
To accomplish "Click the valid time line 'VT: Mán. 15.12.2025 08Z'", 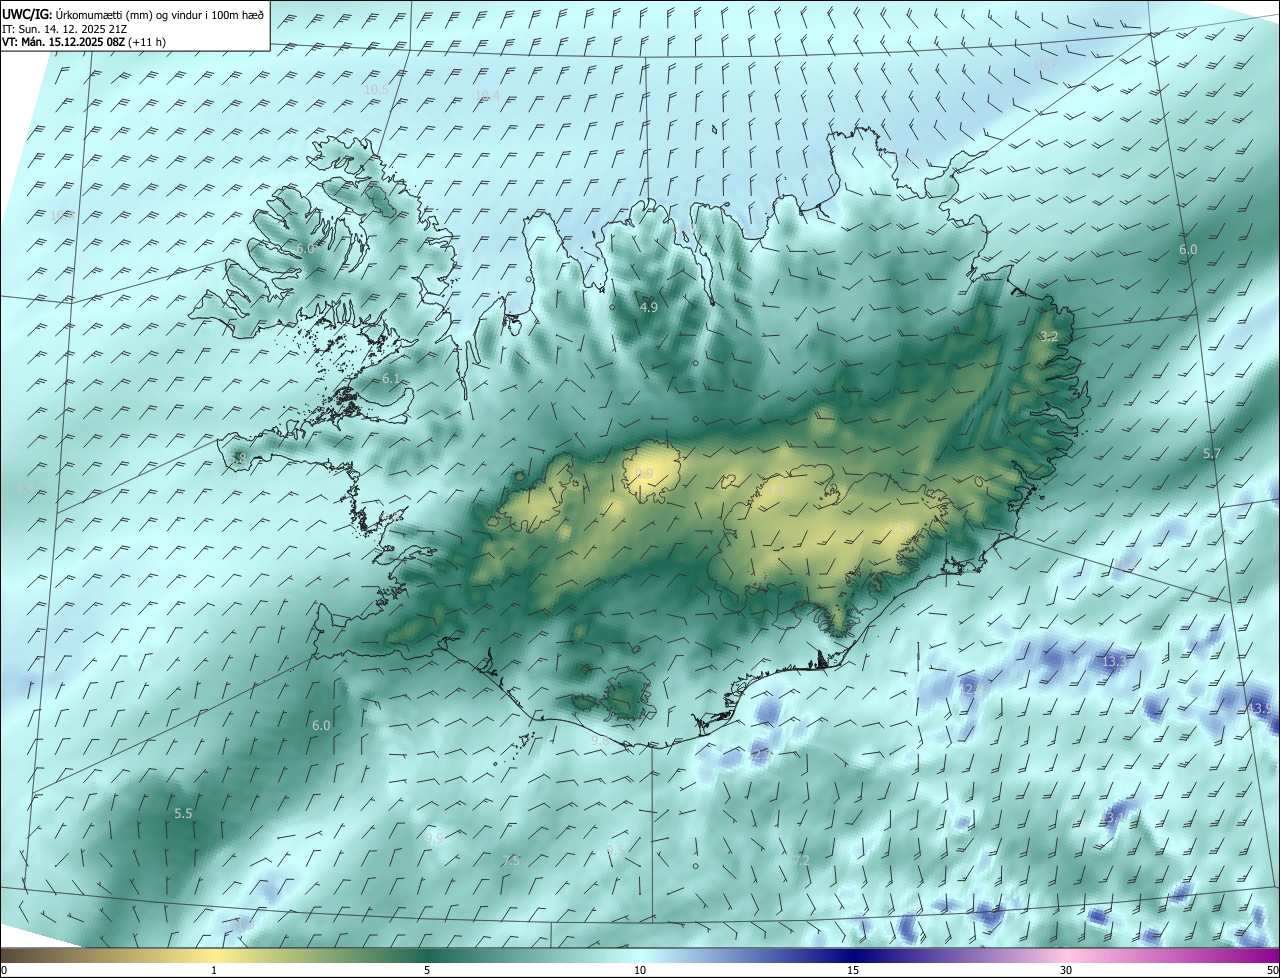I will pos(64,43).
